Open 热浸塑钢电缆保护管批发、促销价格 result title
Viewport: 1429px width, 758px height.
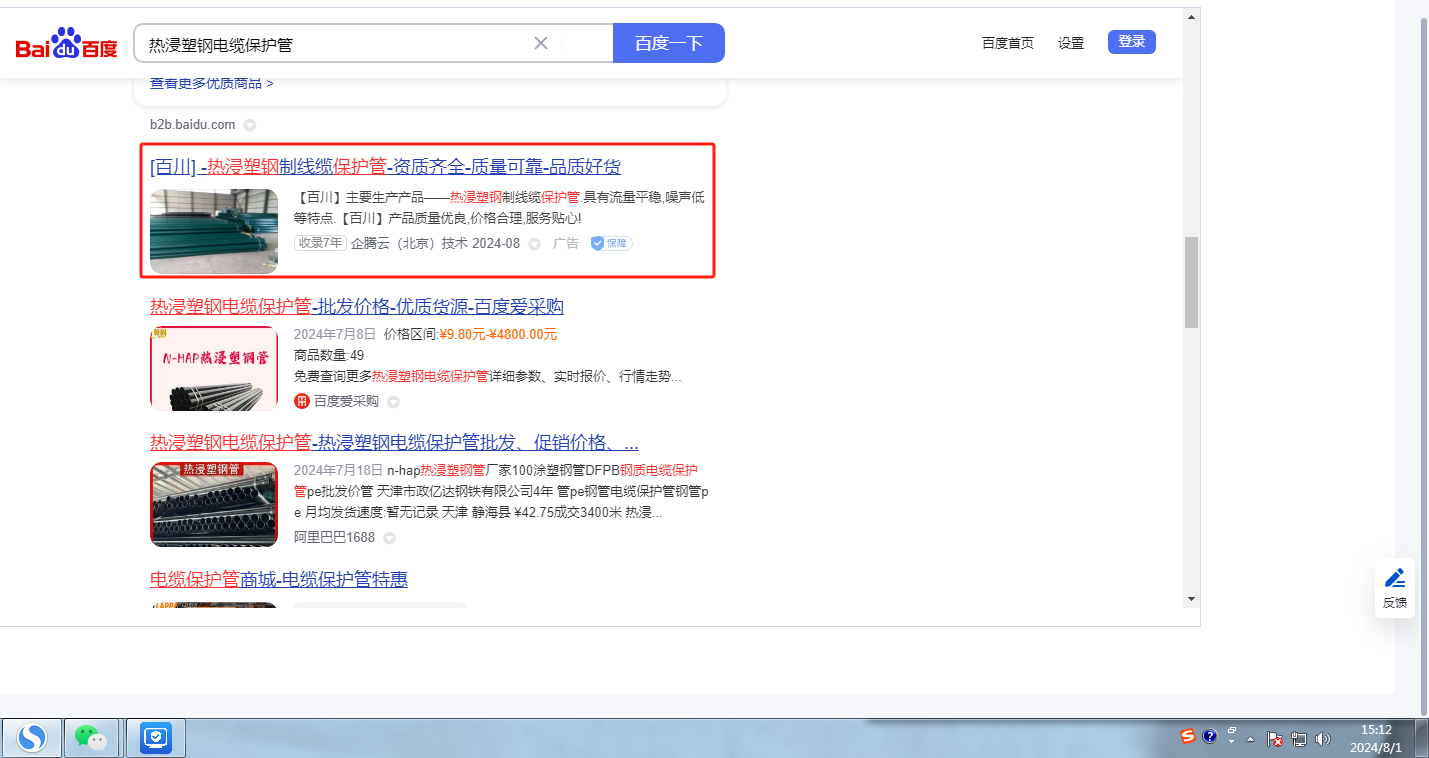tap(394, 442)
